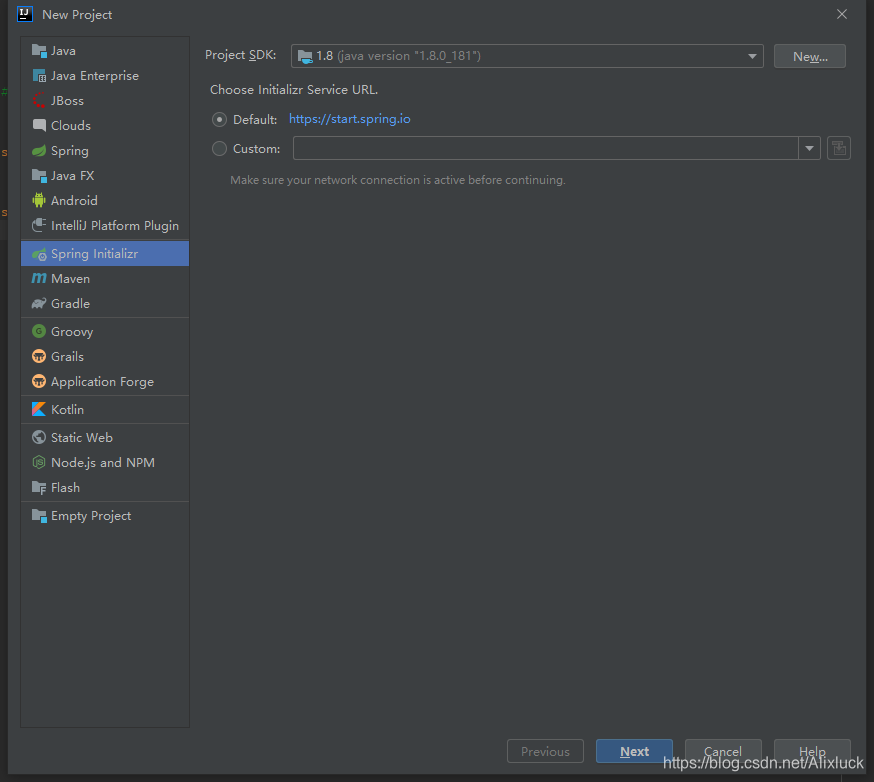Screen dimensions: 874x782
Task: Open Help for the New Project dialog
Action: 812,751
